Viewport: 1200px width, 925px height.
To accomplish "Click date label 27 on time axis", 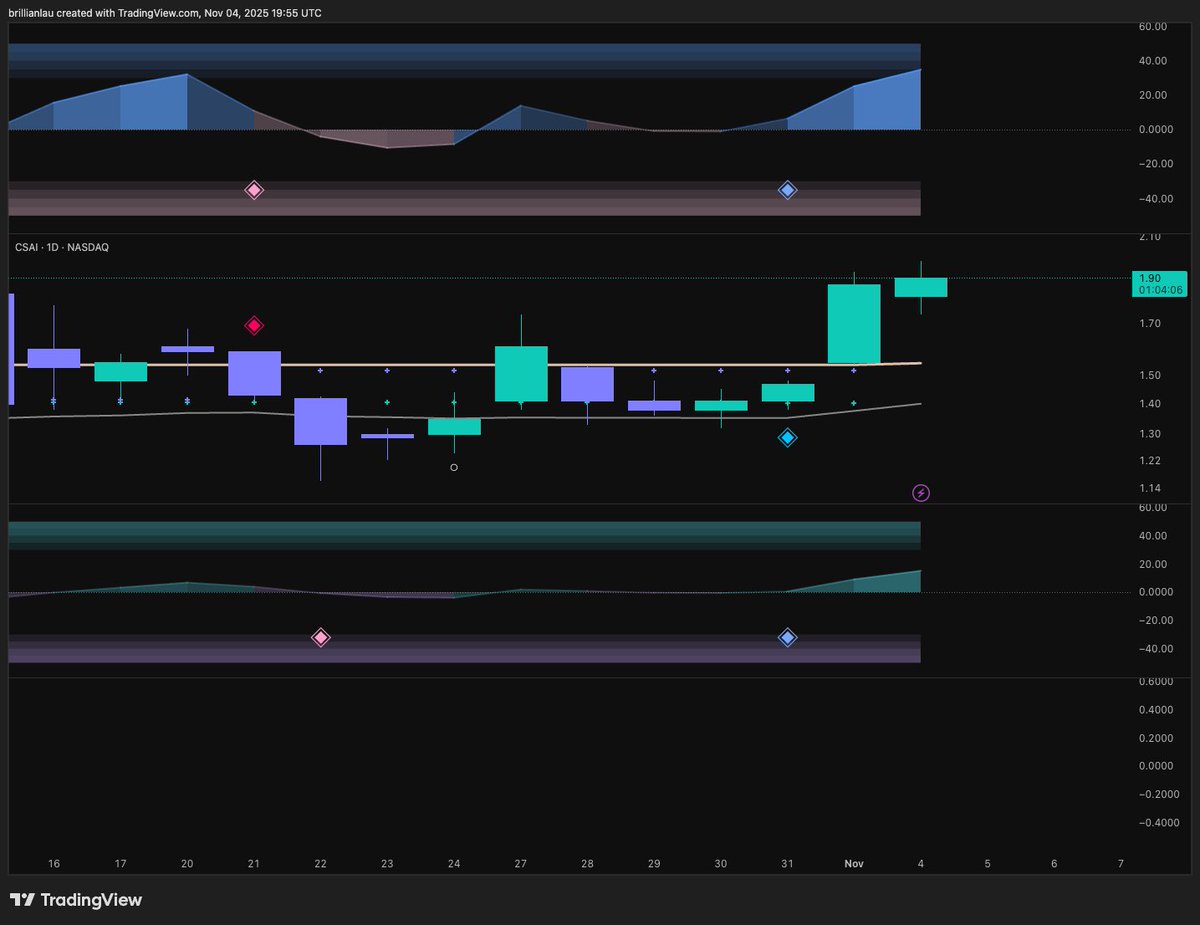I will [521, 863].
